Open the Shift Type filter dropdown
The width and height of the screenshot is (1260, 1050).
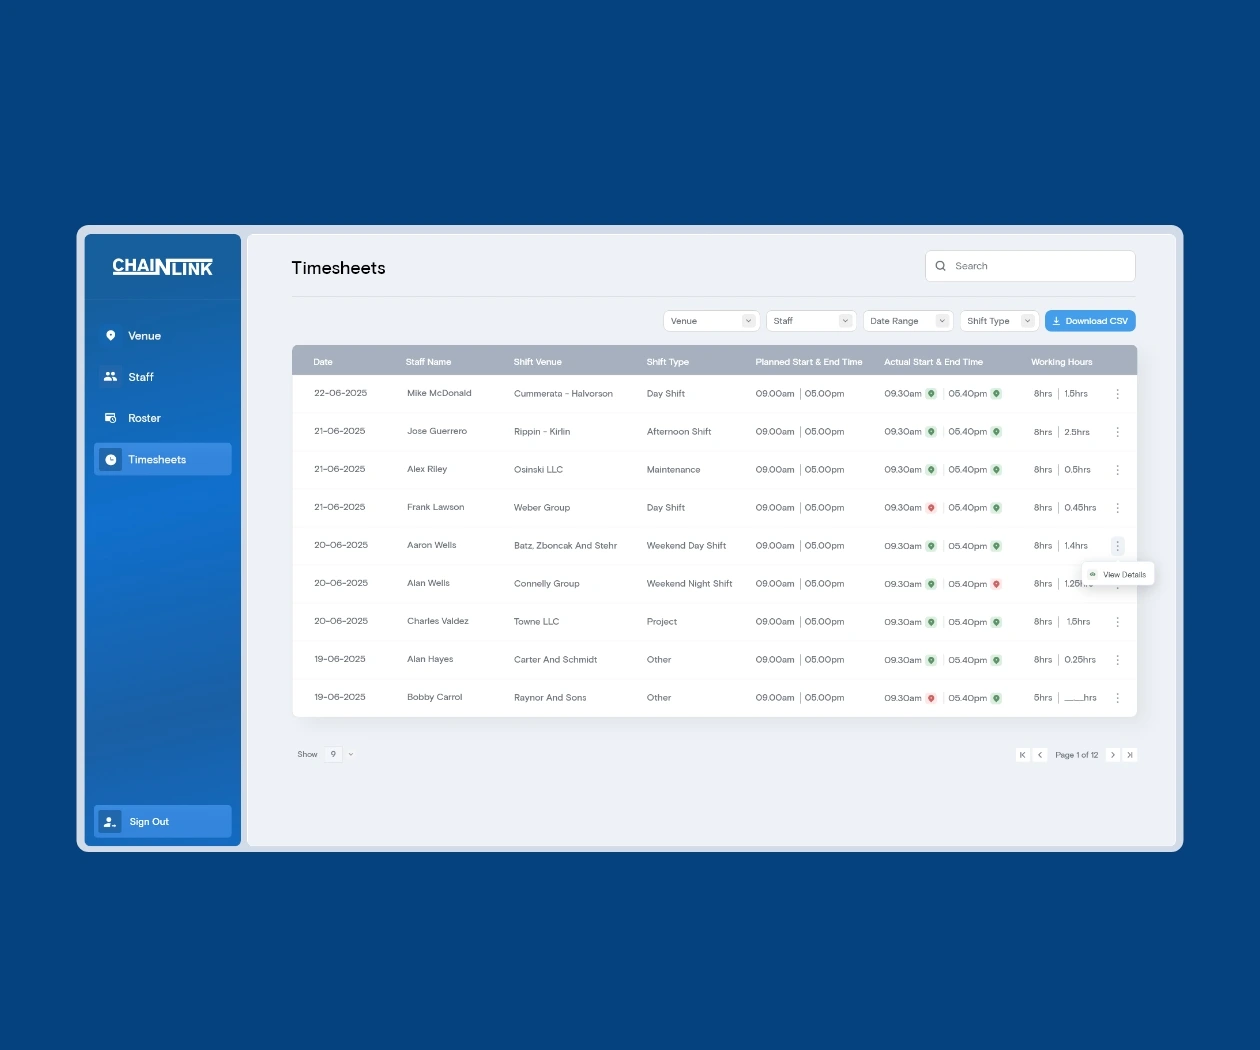[x=999, y=321]
